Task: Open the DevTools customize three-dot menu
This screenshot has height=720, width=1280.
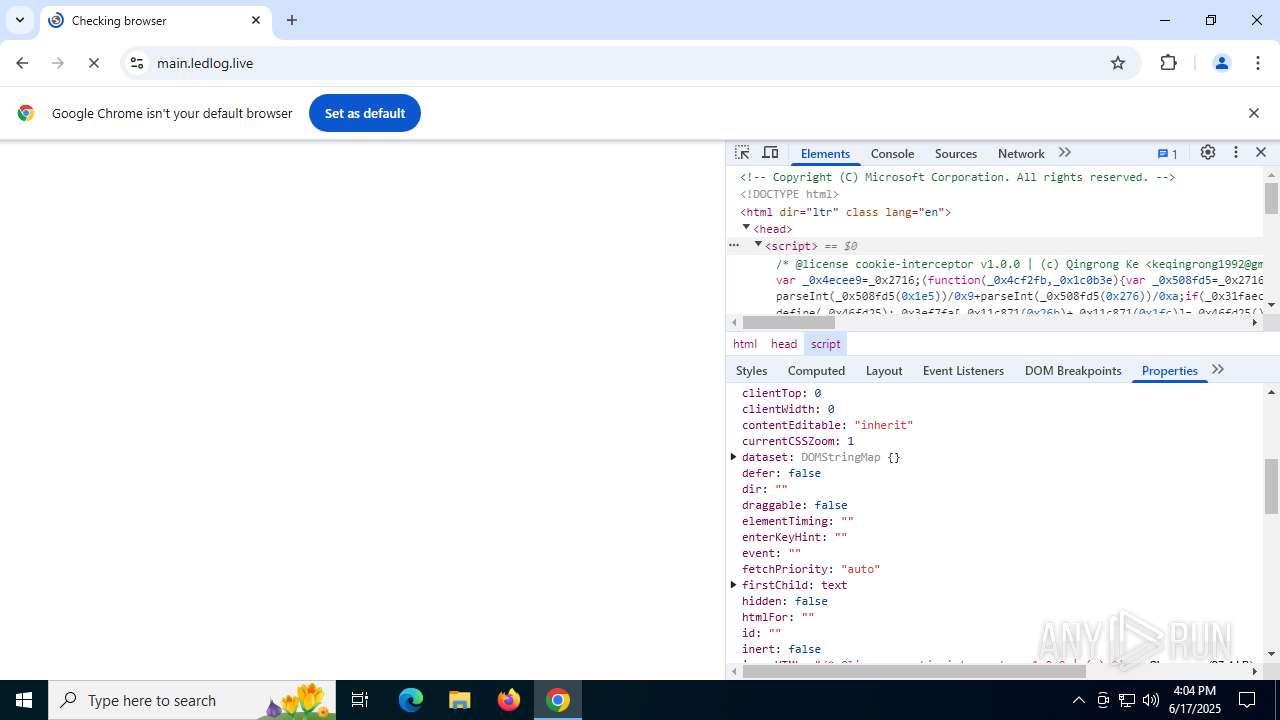Action: pos(1236,153)
